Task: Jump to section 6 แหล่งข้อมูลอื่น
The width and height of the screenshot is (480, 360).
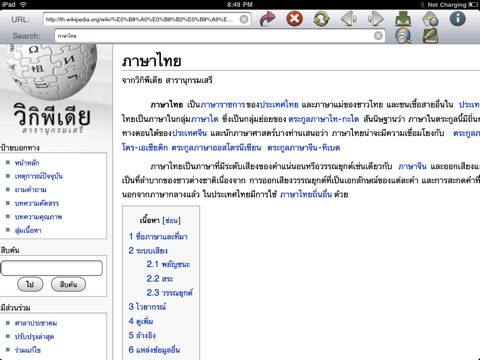Action: point(154,350)
